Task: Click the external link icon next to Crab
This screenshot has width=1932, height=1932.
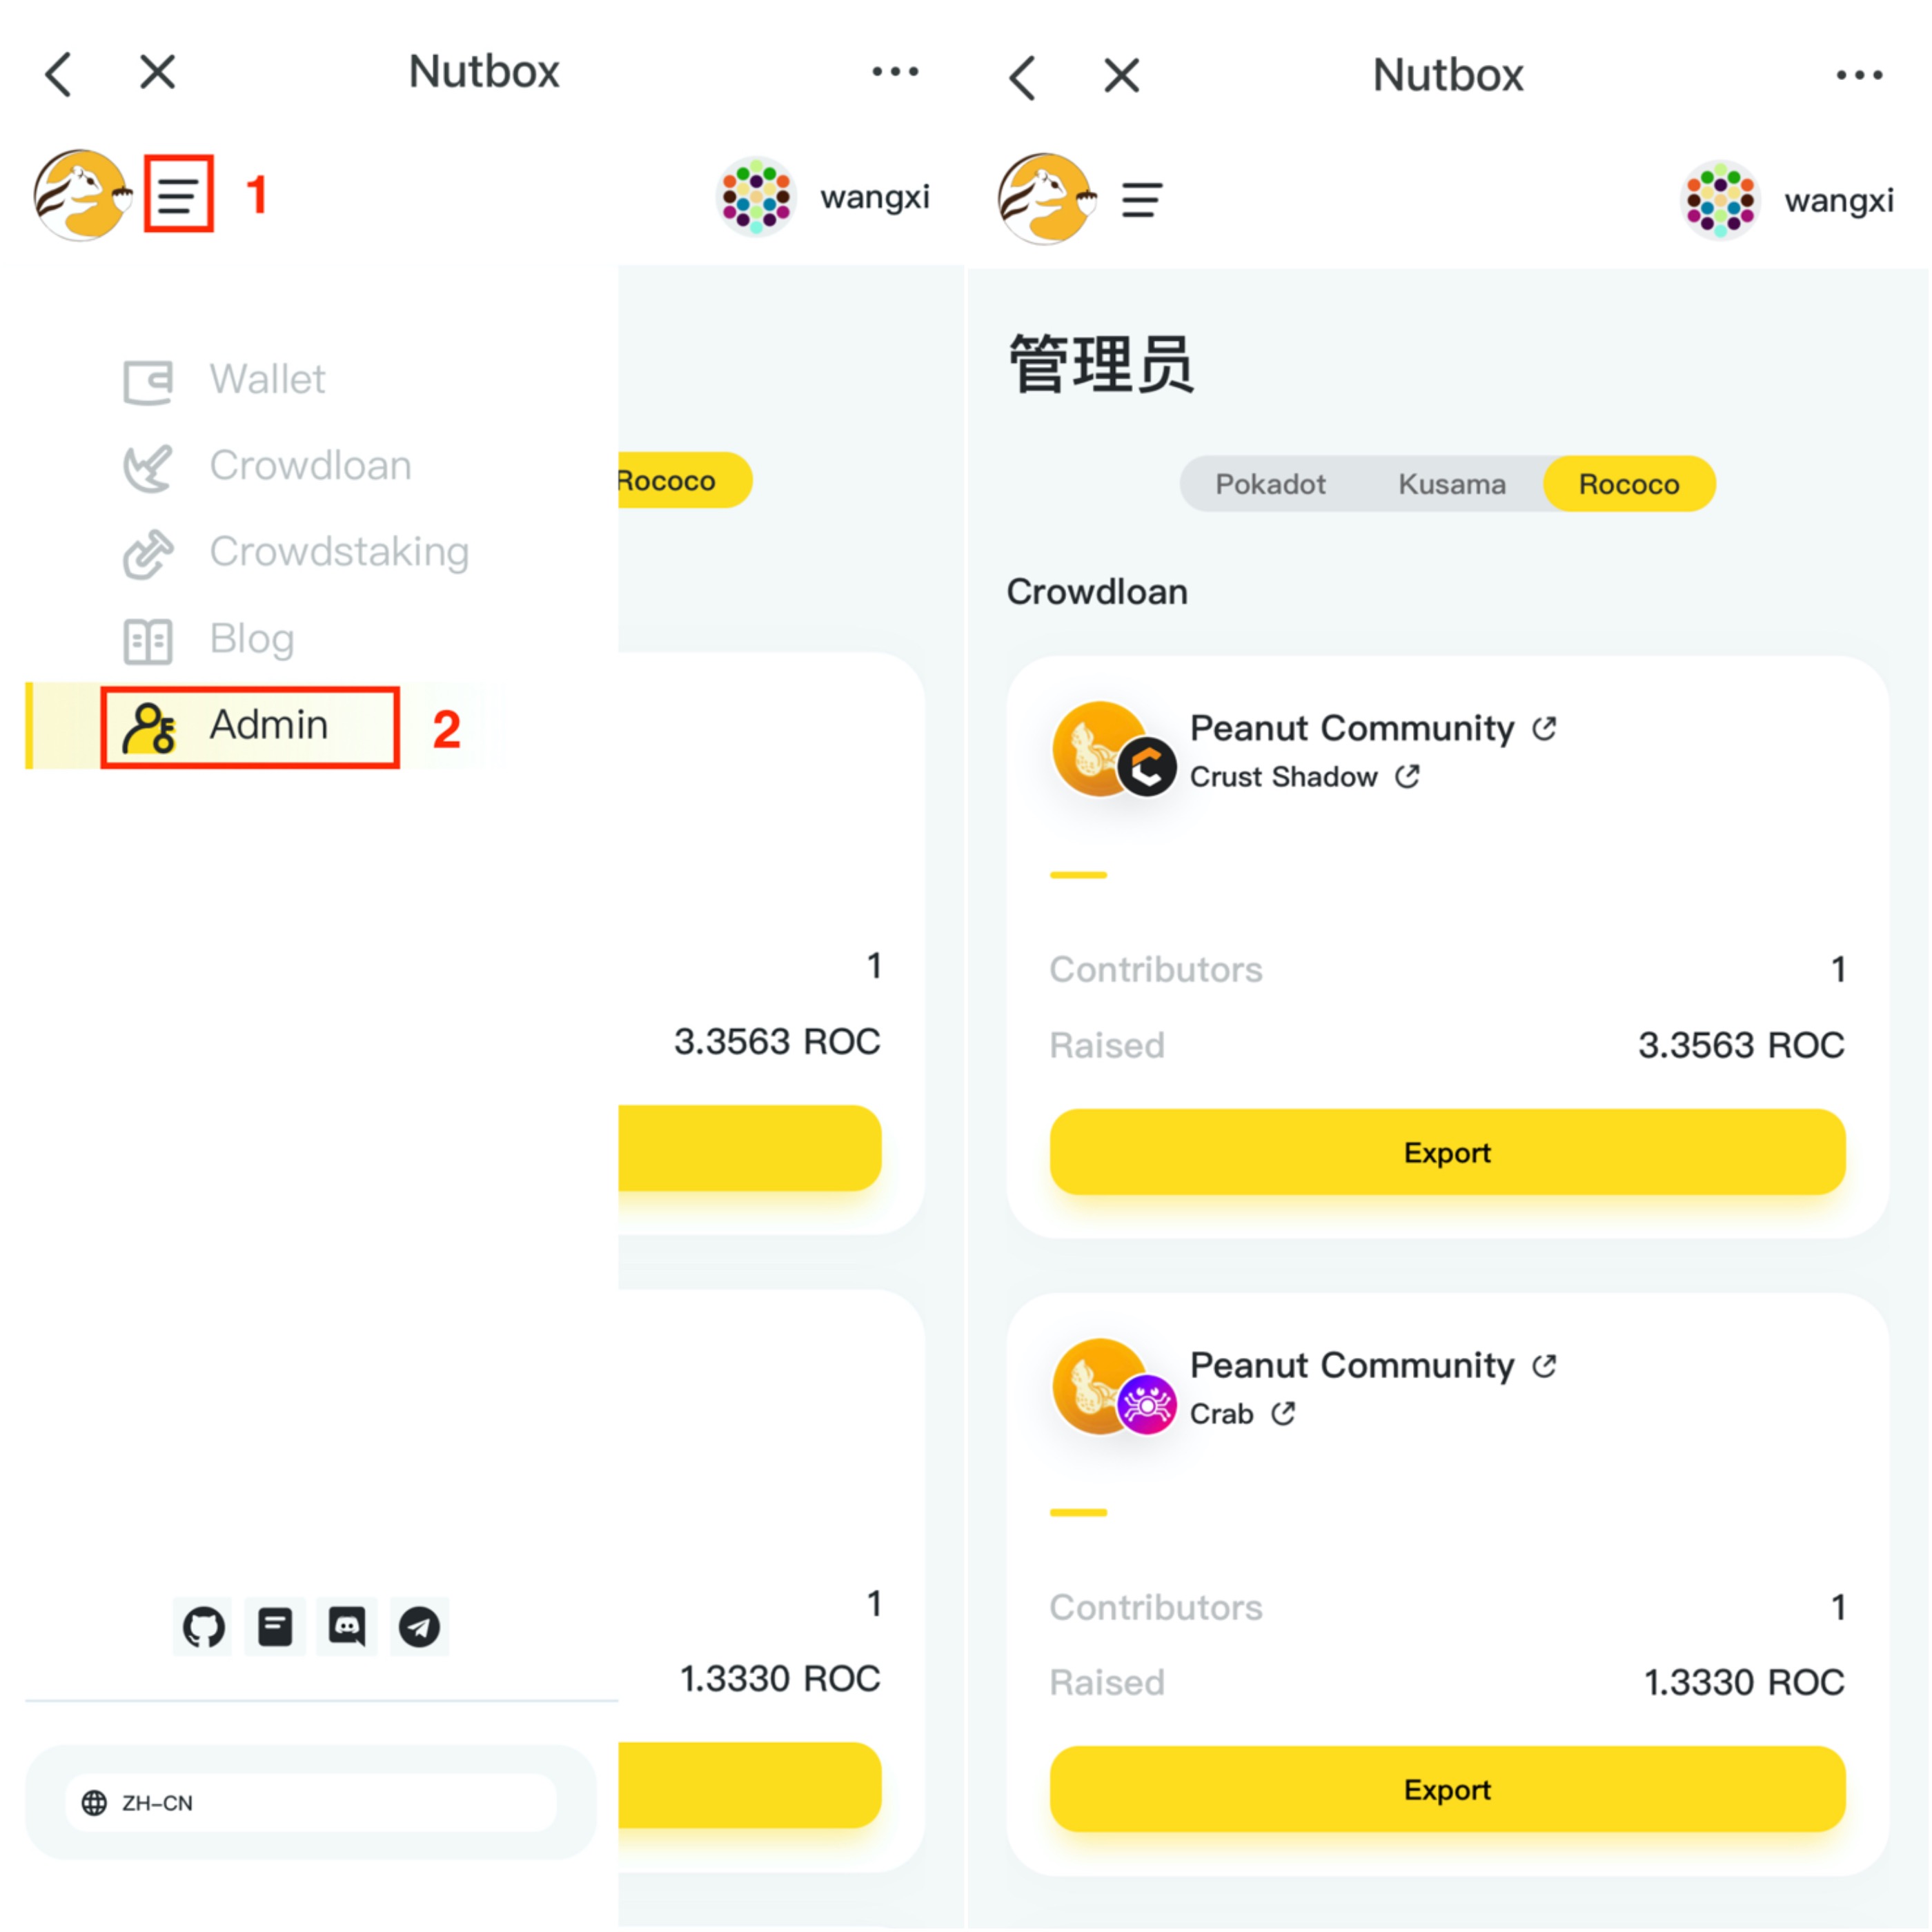Action: pos(1283,1413)
